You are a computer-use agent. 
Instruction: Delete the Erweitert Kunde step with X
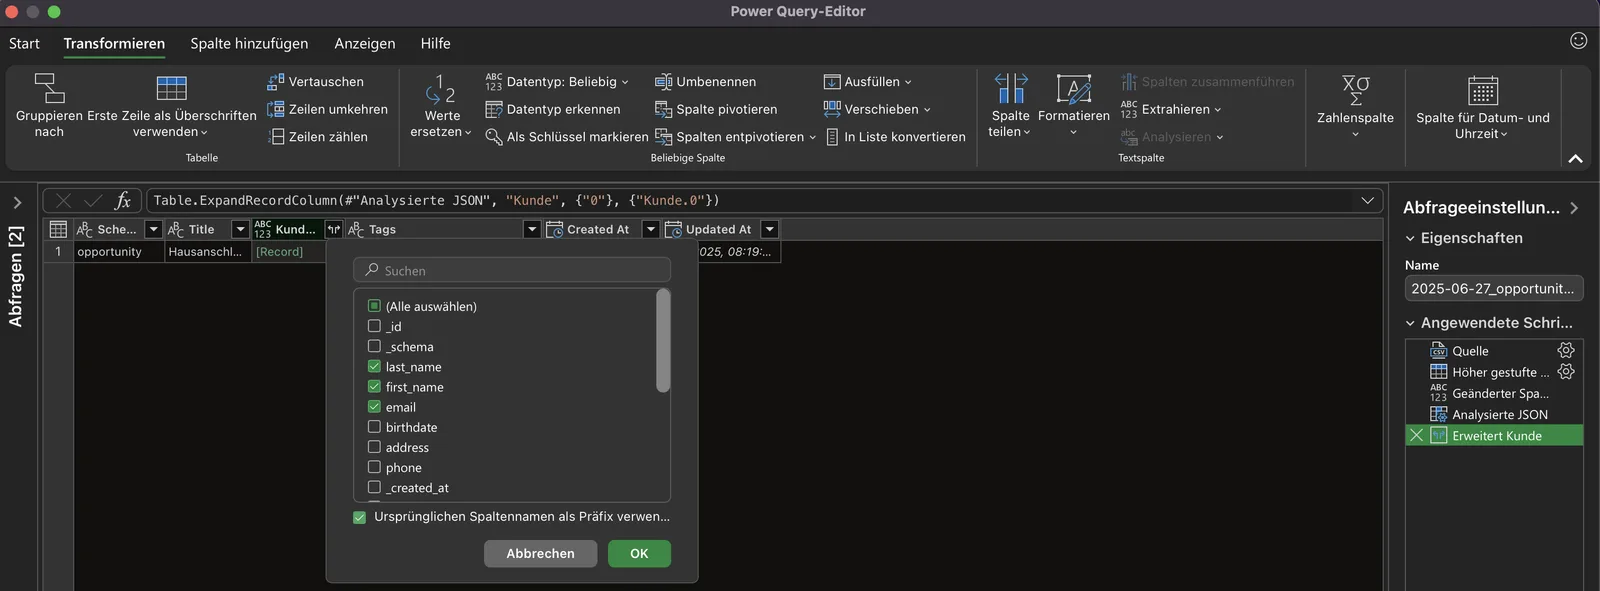pos(1416,435)
